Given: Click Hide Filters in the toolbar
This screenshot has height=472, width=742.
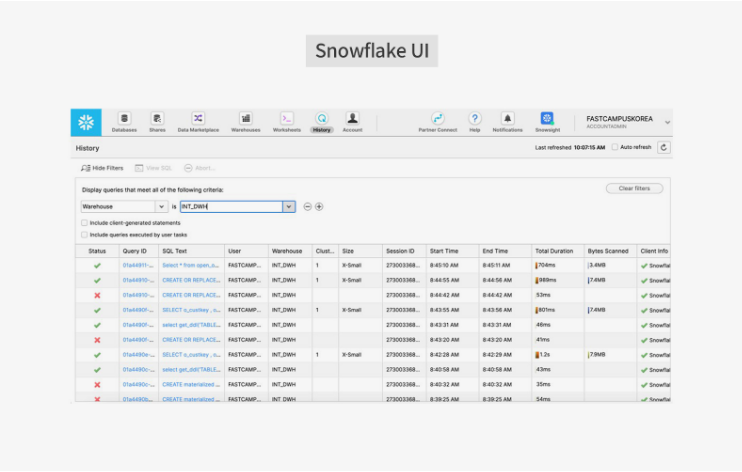Looking at the screenshot, I should (x=102, y=168).
